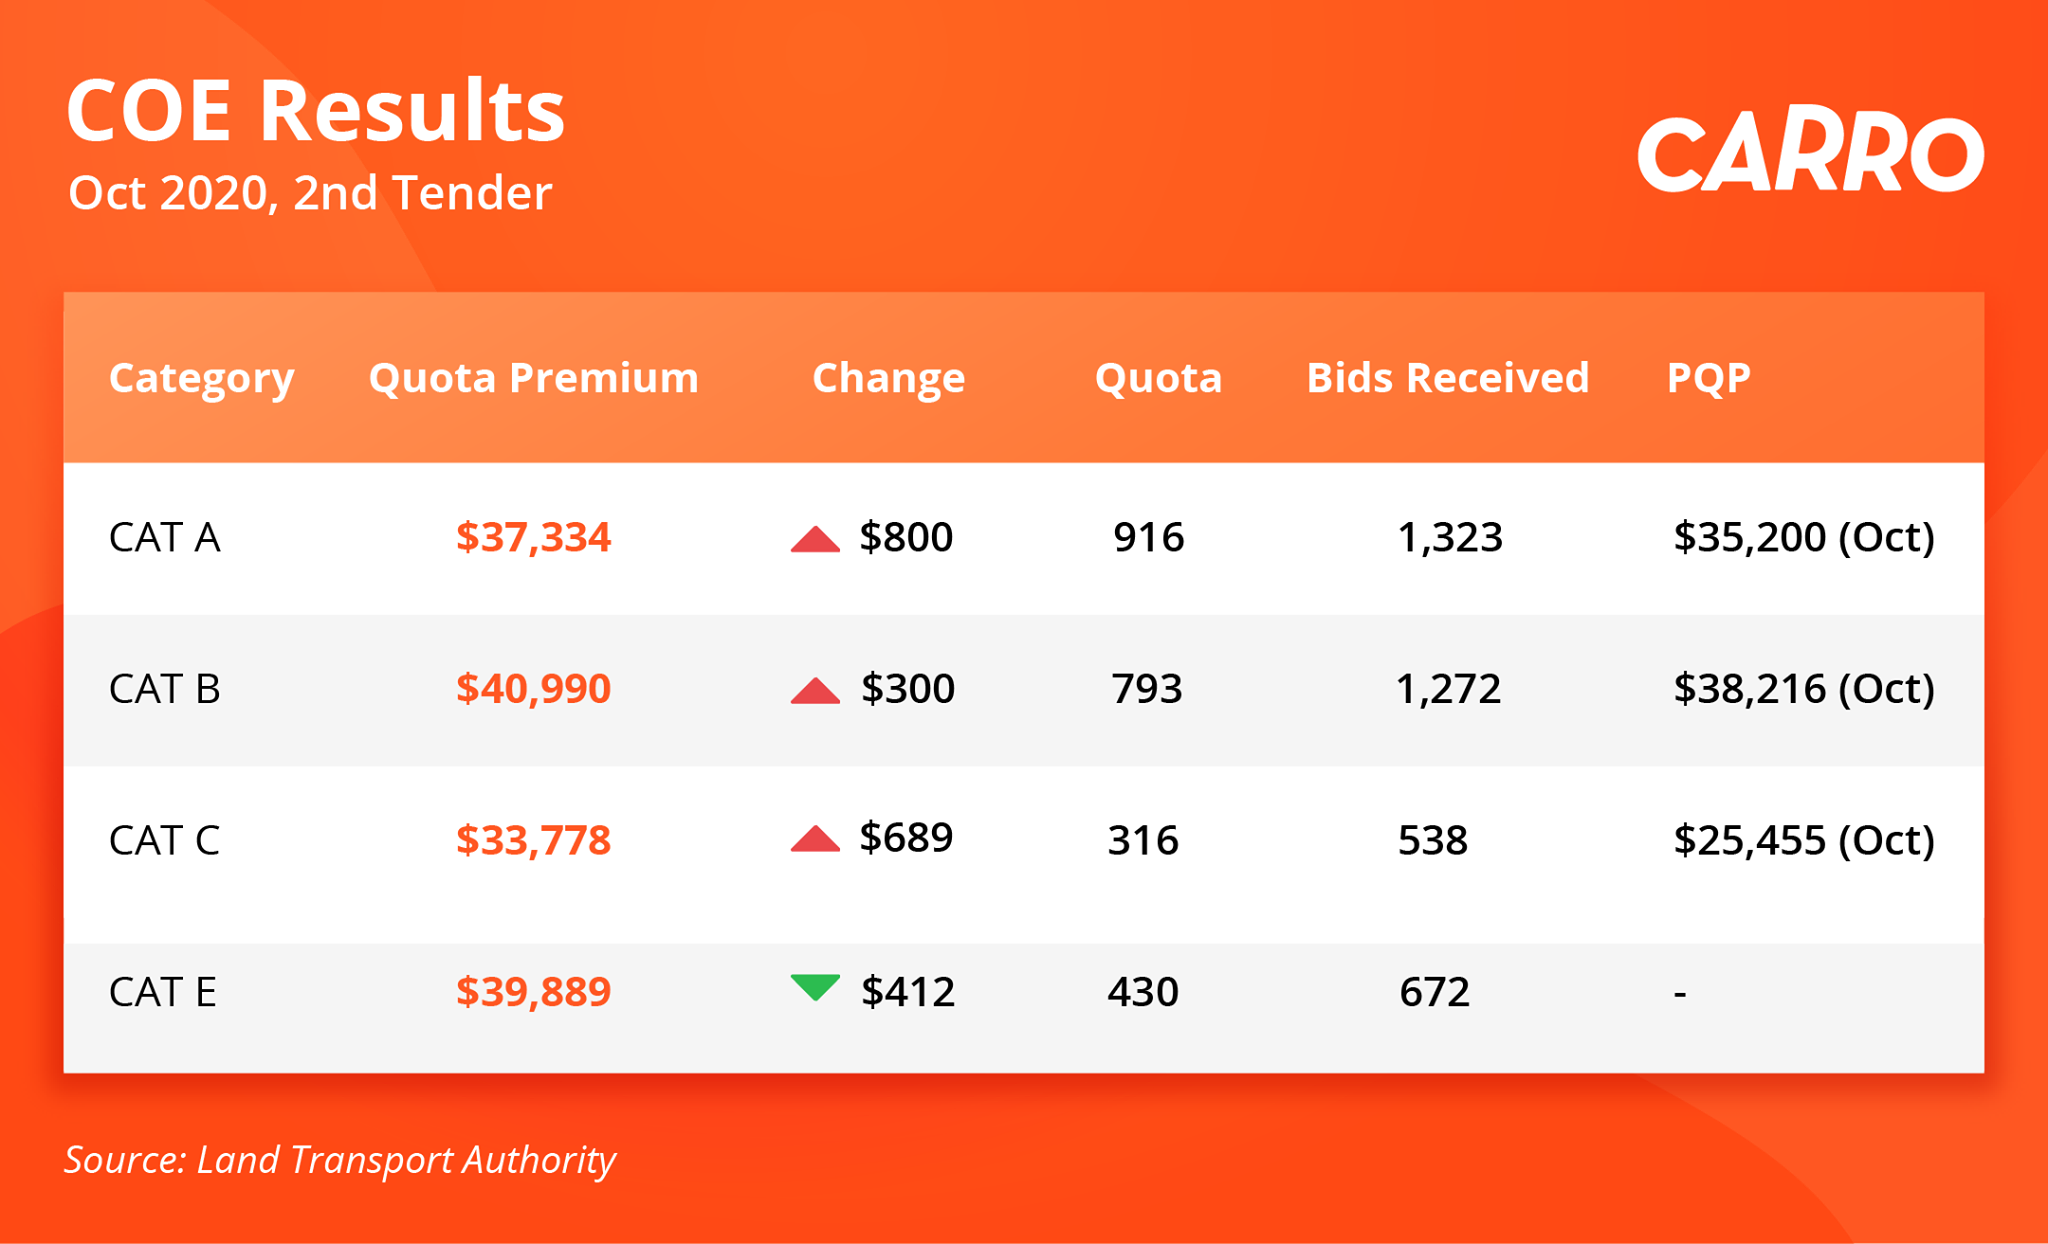Click the COE Results title
The height and width of the screenshot is (1244, 2048).
pyautogui.click(x=315, y=109)
